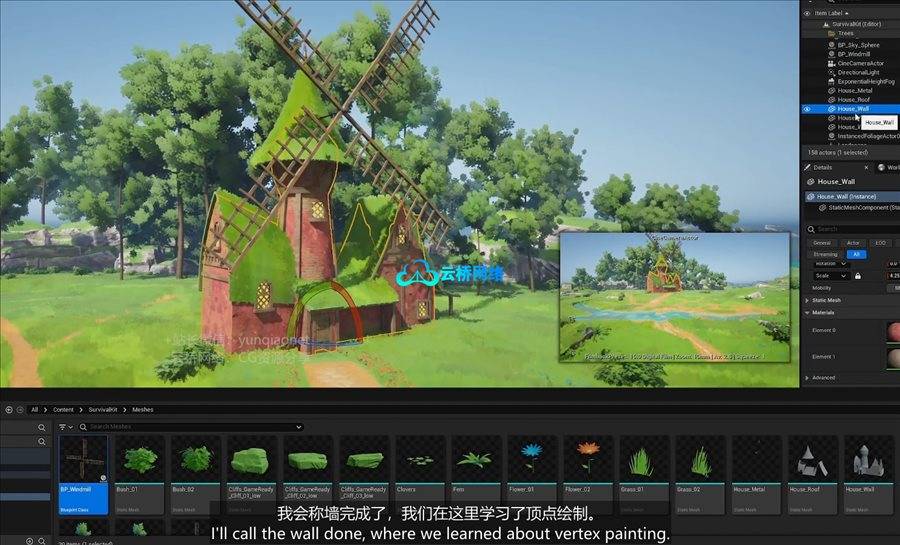Click the content browser filter icon
The image size is (900, 545).
coord(62,427)
